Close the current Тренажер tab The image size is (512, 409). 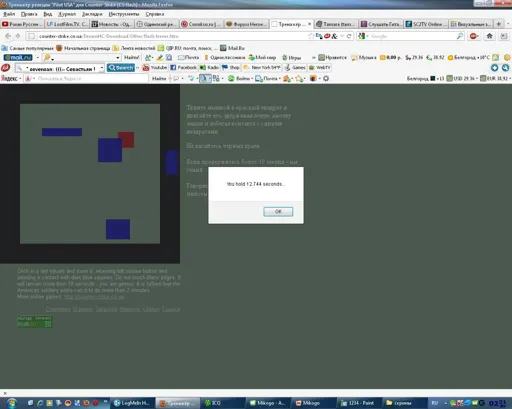(x=309, y=24)
